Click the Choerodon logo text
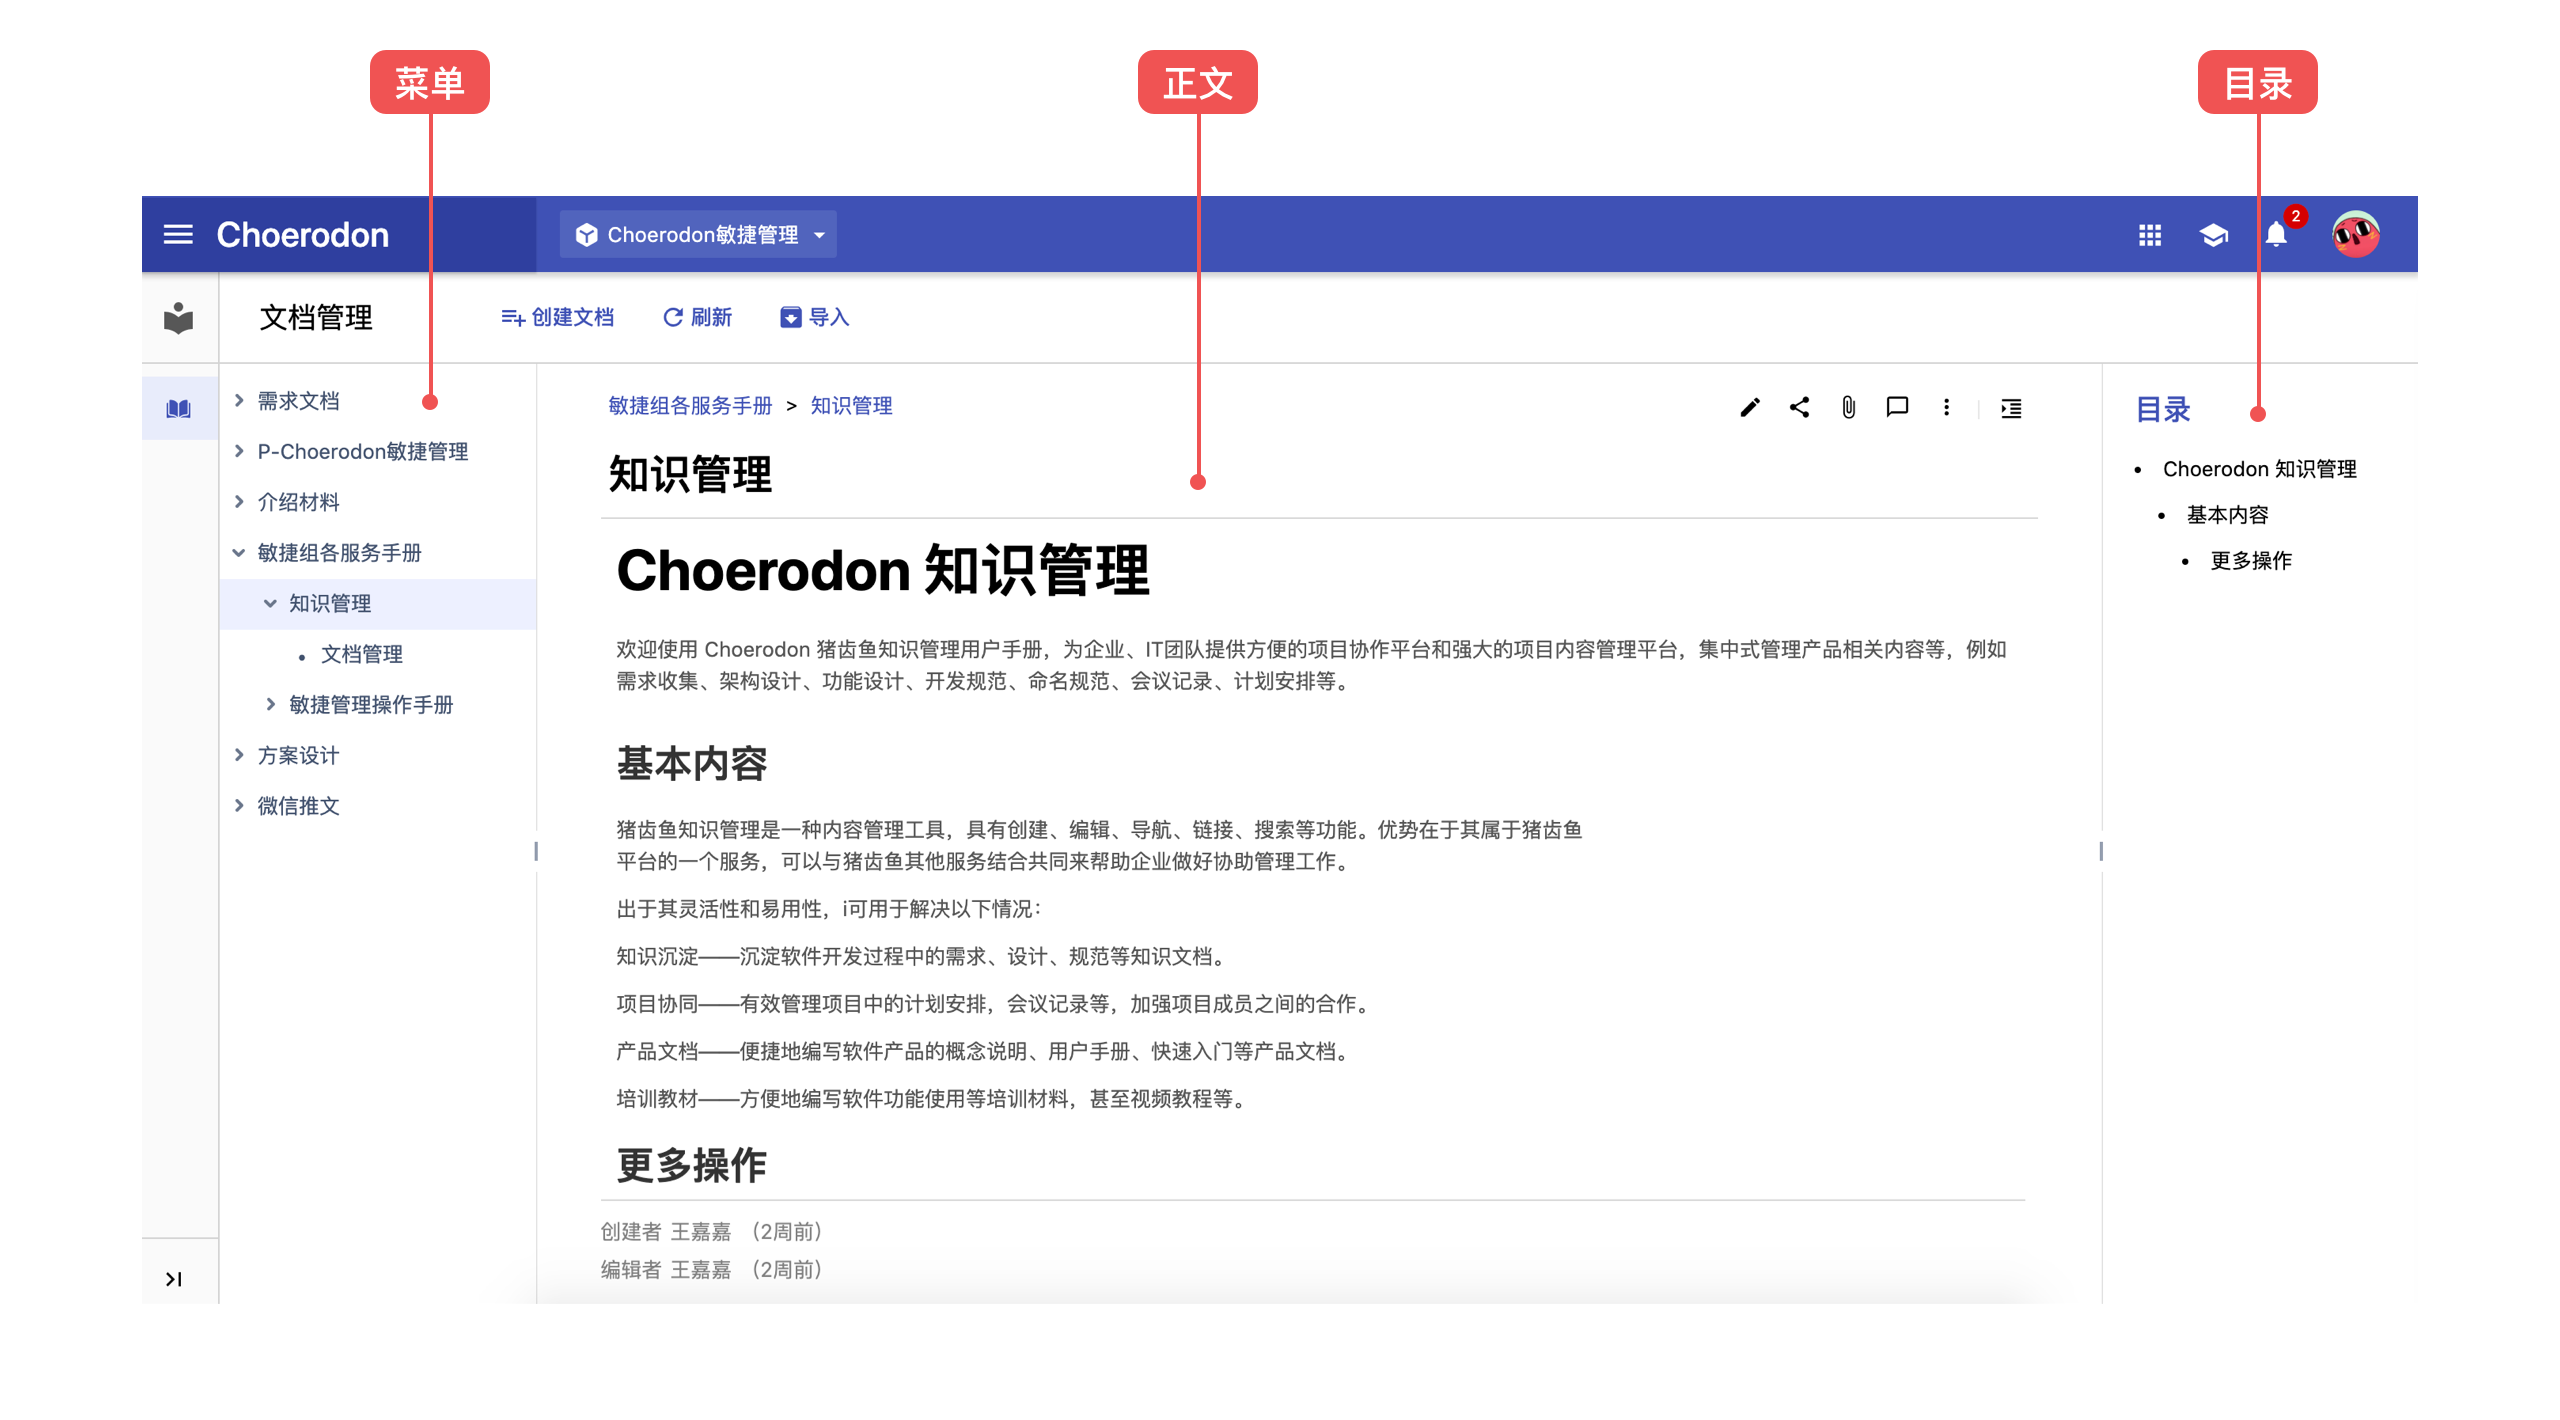Viewport: 2560px width, 1420px height. tap(302, 235)
